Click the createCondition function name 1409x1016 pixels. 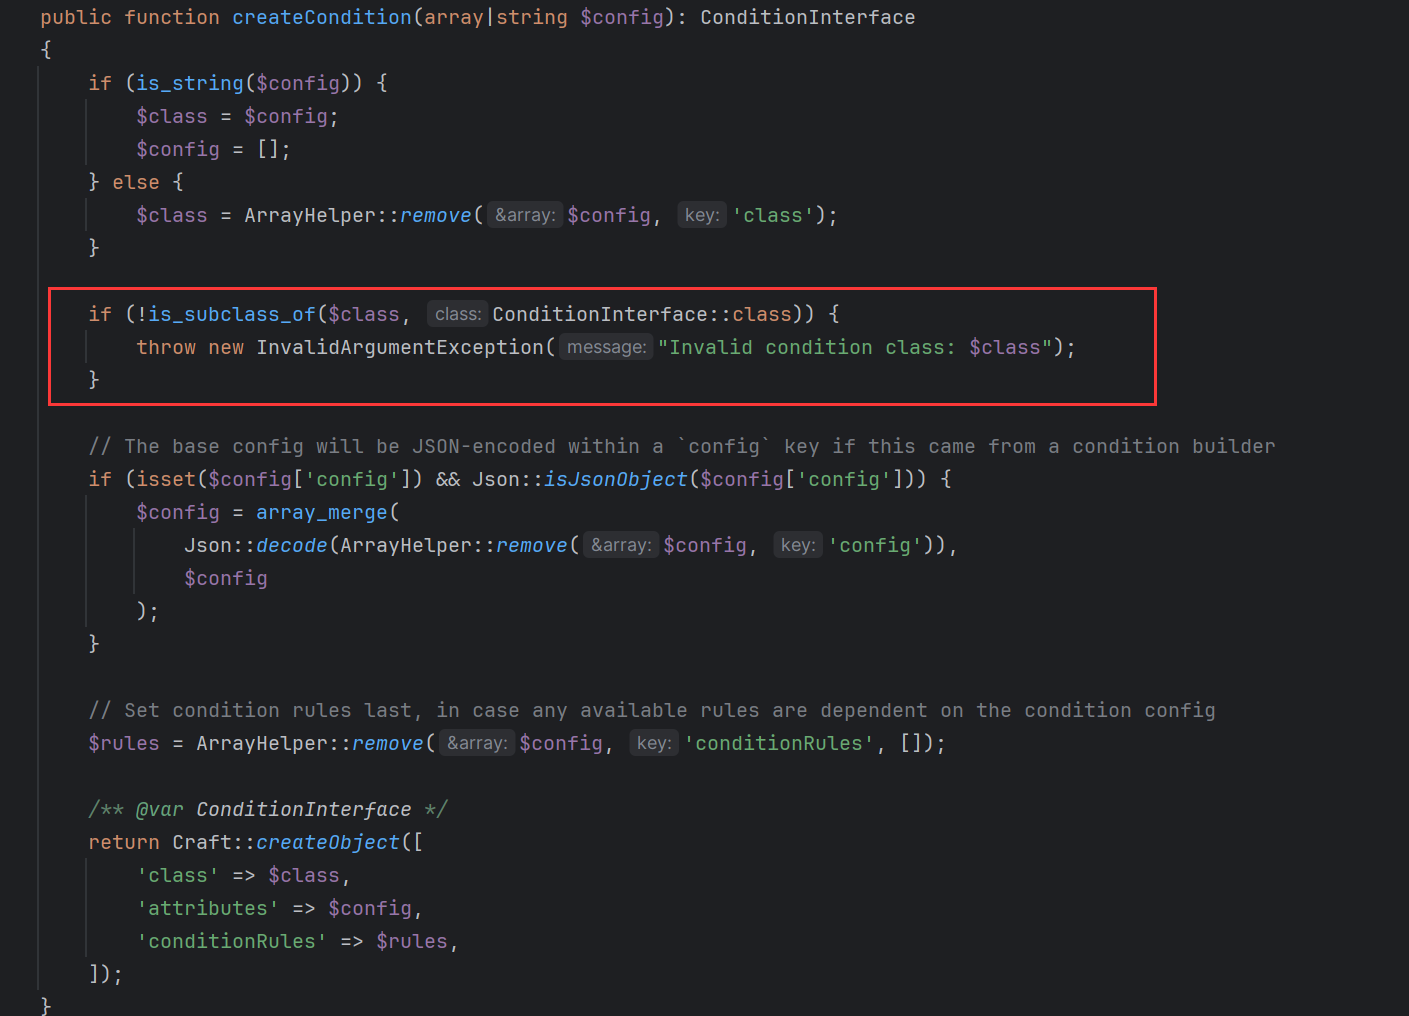(321, 17)
